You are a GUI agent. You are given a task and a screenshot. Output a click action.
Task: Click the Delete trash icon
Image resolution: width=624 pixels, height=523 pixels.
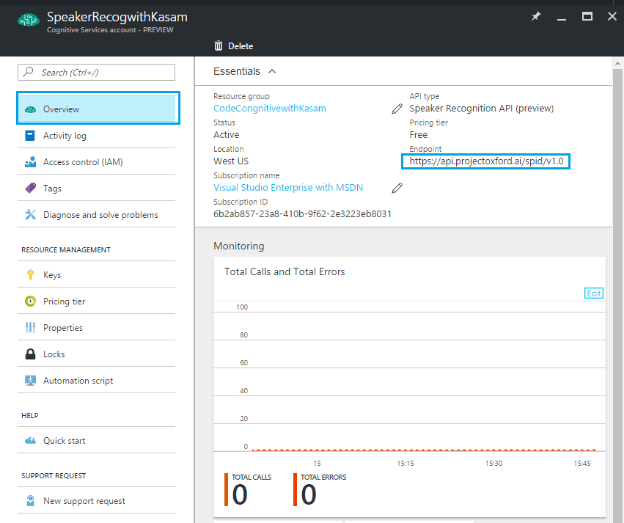218,46
